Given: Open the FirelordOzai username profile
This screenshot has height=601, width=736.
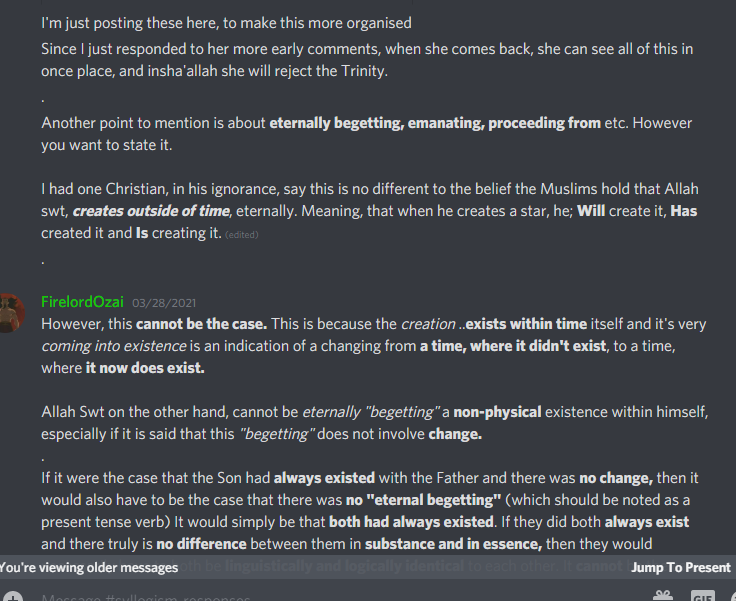Looking at the screenshot, I should pyautogui.click(x=82, y=302).
